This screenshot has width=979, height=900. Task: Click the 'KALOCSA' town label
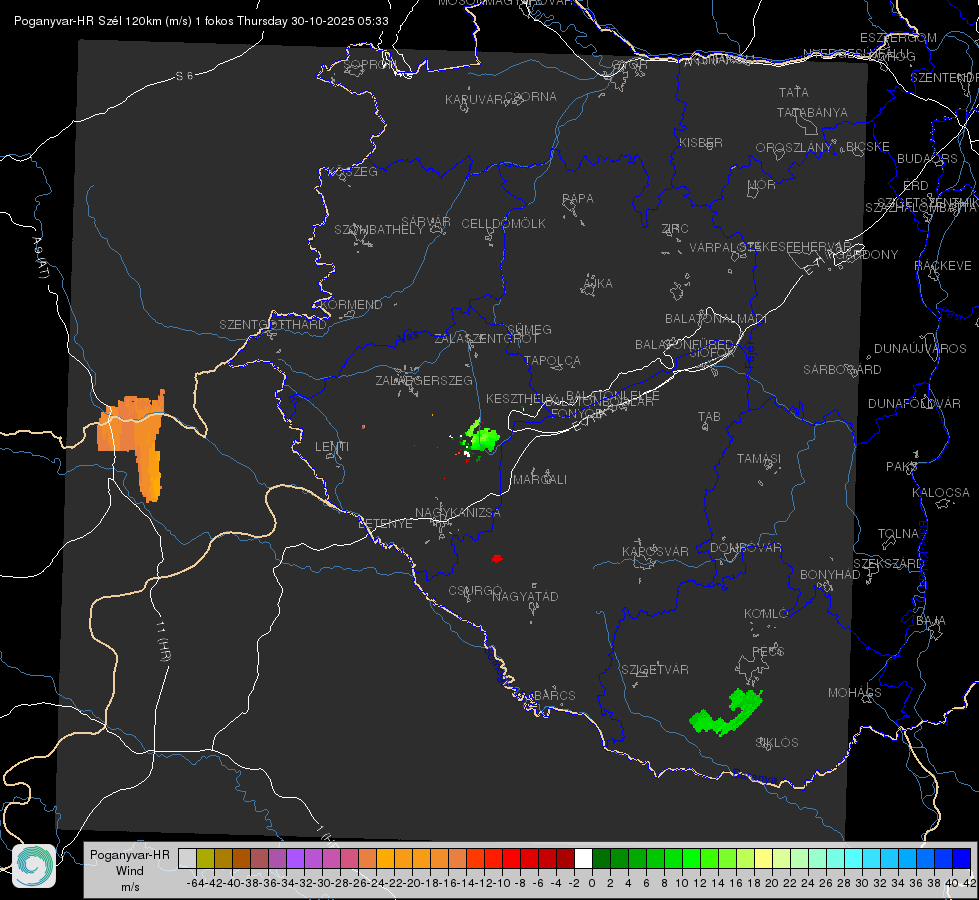[x=941, y=493]
